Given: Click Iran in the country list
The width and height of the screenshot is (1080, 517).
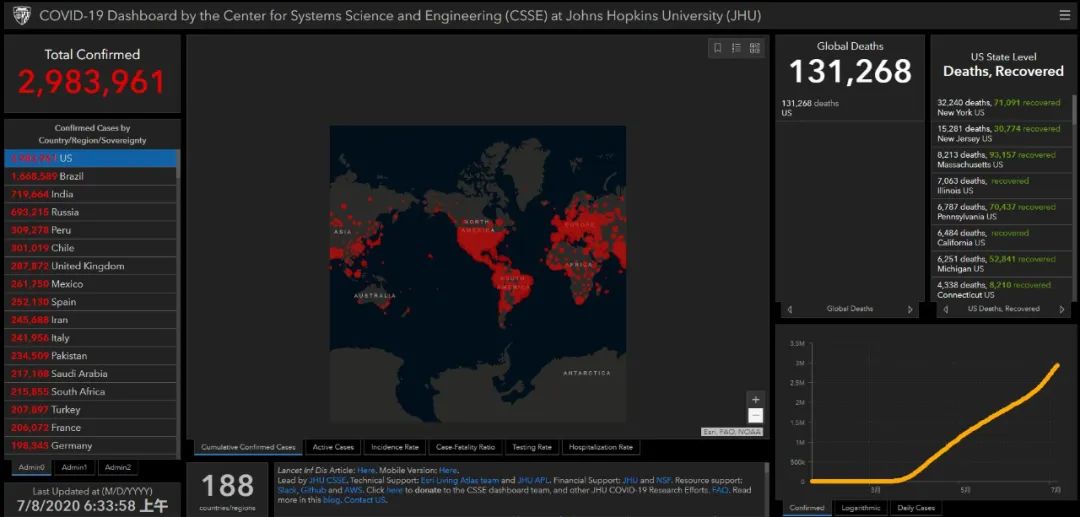Looking at the screenshot, I should (90, 319).
